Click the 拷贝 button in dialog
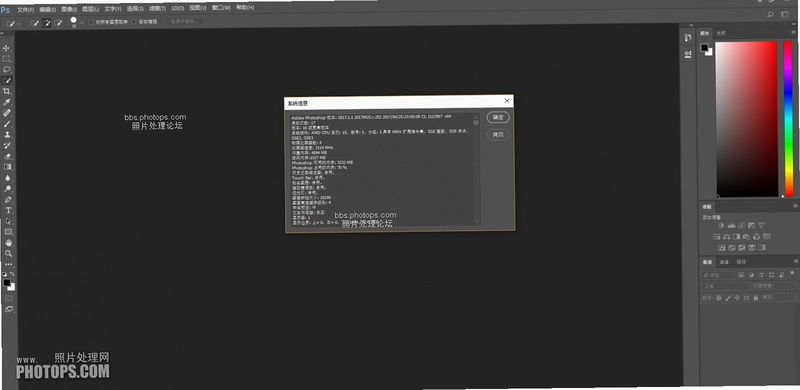 498,135
